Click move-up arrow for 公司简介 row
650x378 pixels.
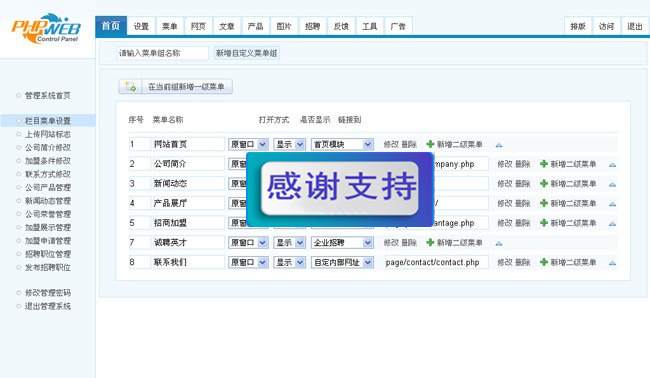[612, 165]
